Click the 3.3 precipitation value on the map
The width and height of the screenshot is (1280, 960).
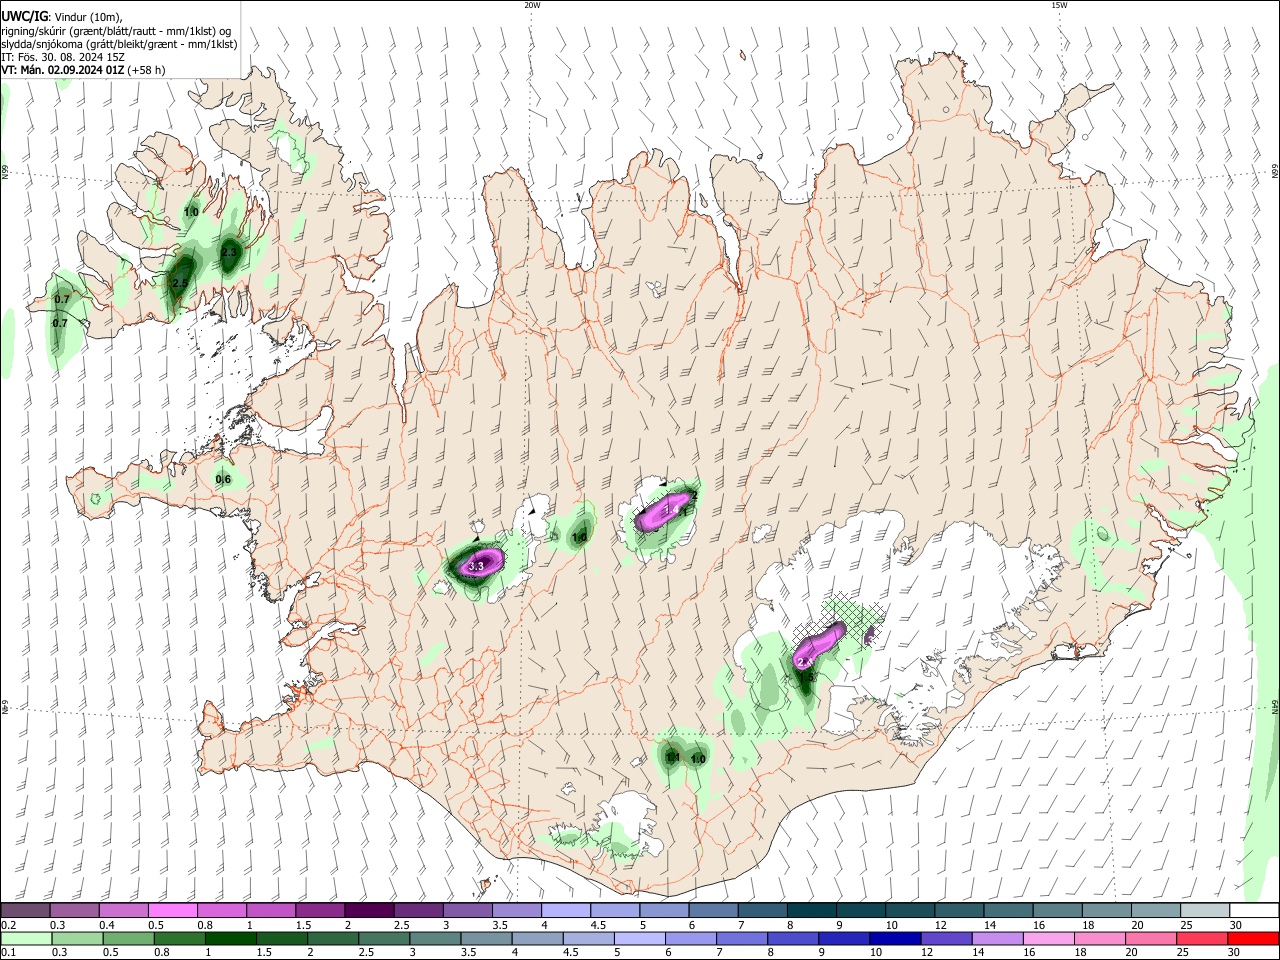click(477, 566)
